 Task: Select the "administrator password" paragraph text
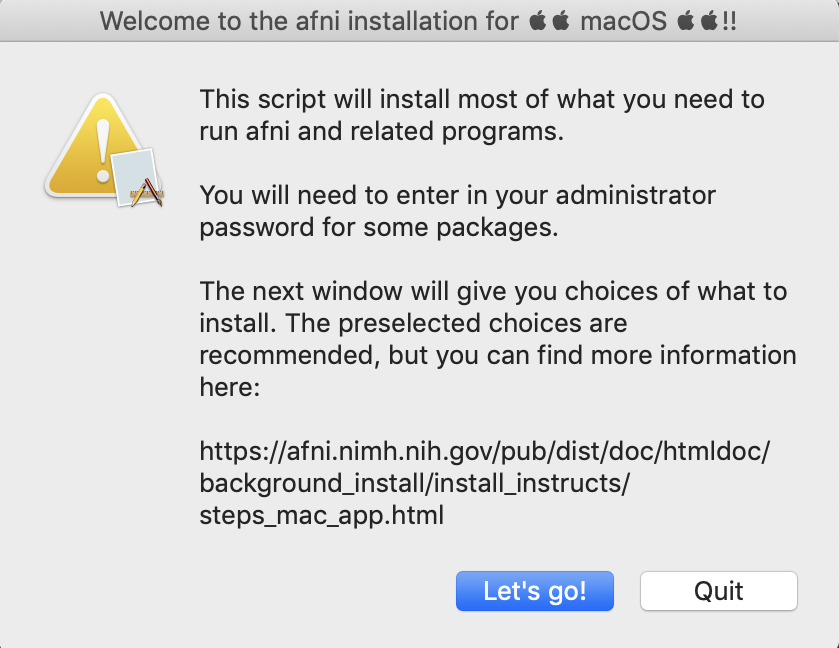[x=458, y=211]
